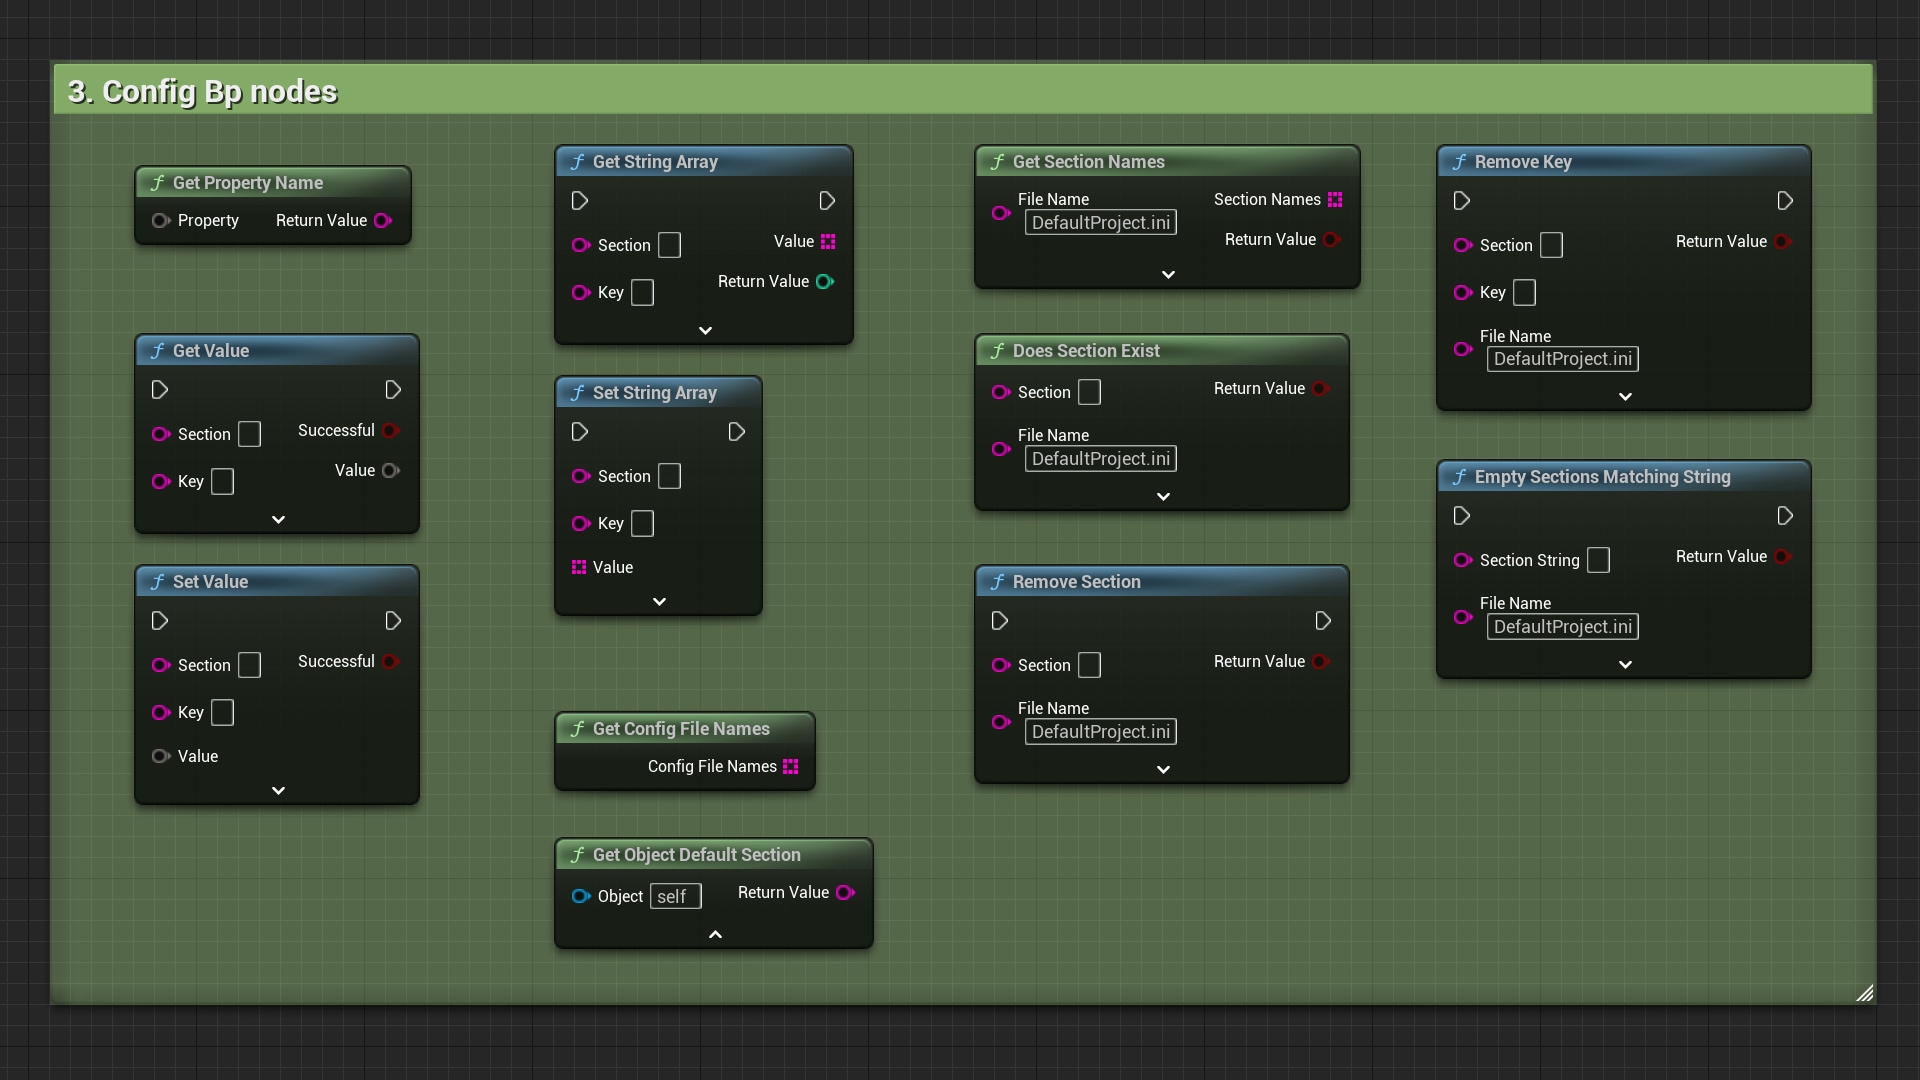
Task: Click the pink struct Value pin on Get String Array
Action: point(826,241)
